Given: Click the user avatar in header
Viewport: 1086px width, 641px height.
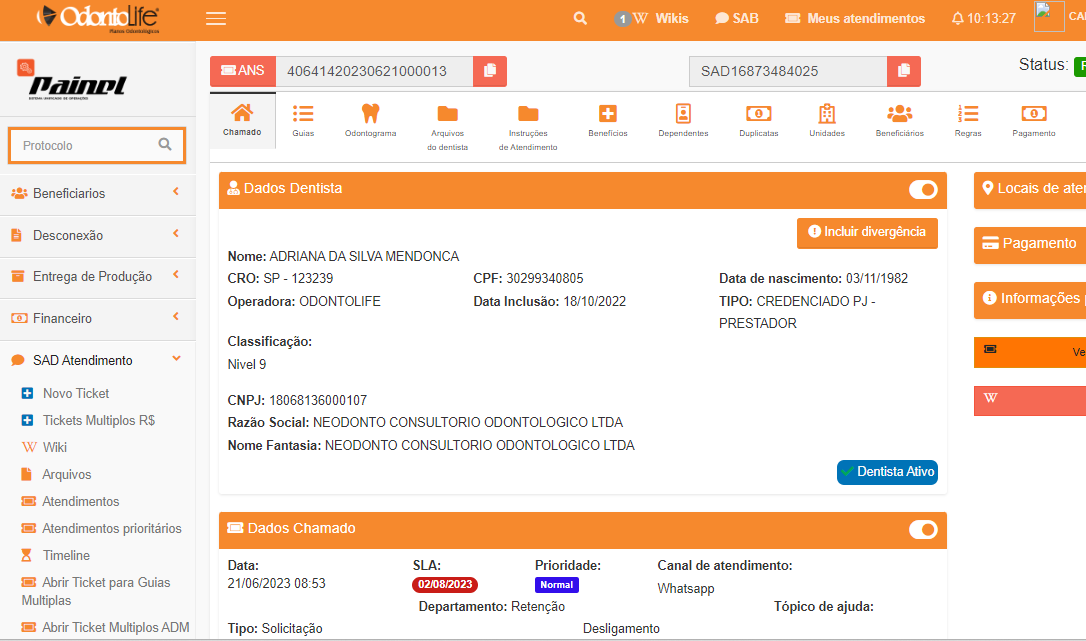Looking at the screenshot, I should coord(1049,17).
